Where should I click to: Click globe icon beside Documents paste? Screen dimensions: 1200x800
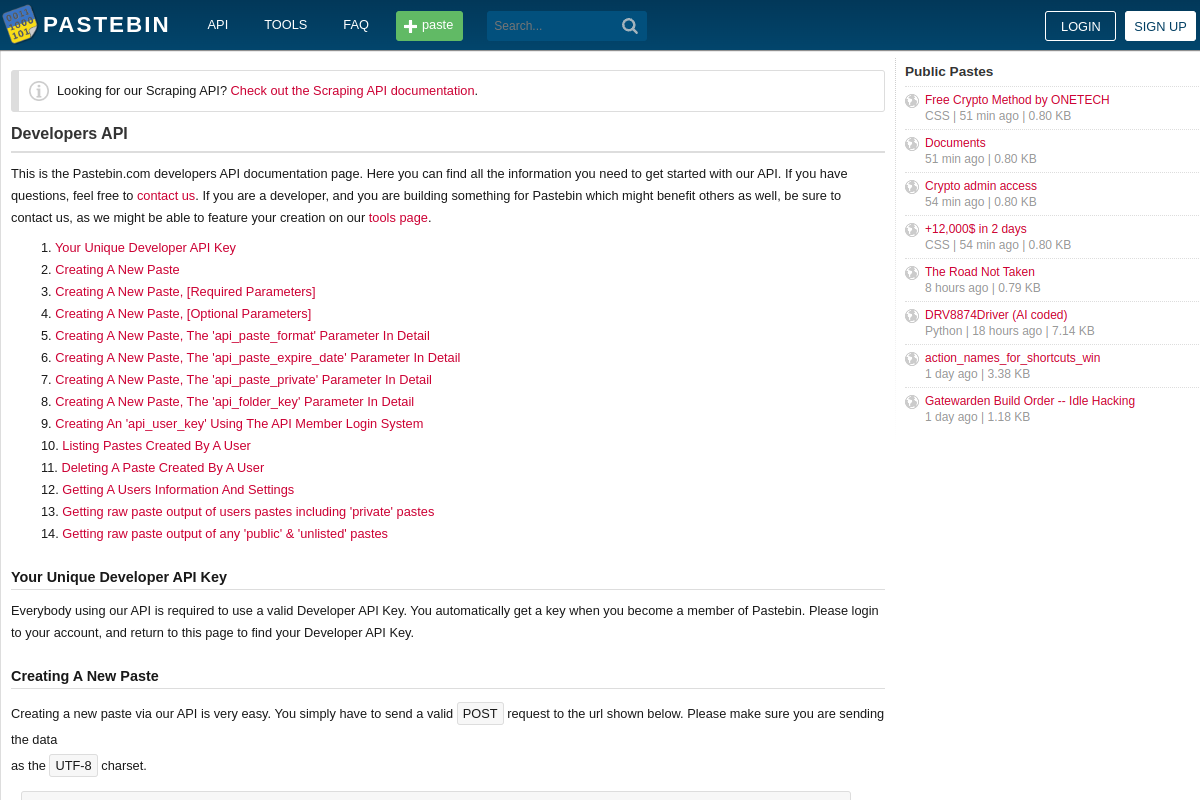912,144
